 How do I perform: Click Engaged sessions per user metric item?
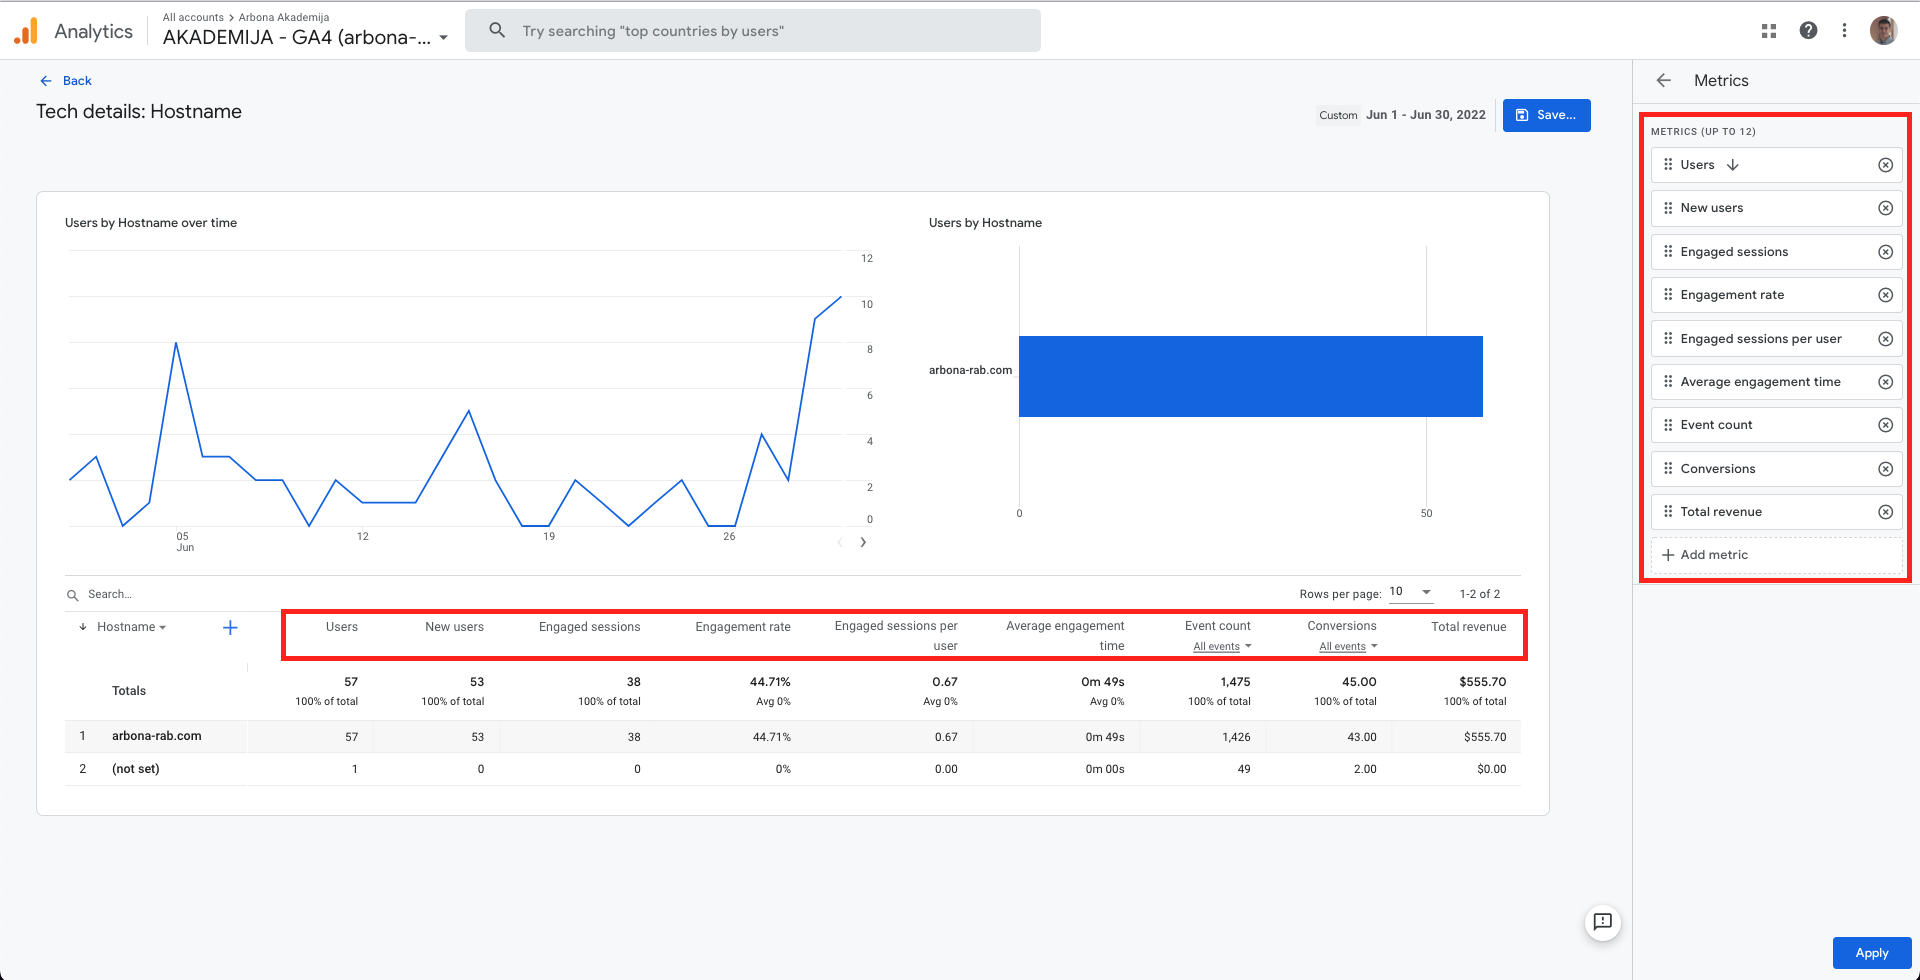coord(1776,339)
